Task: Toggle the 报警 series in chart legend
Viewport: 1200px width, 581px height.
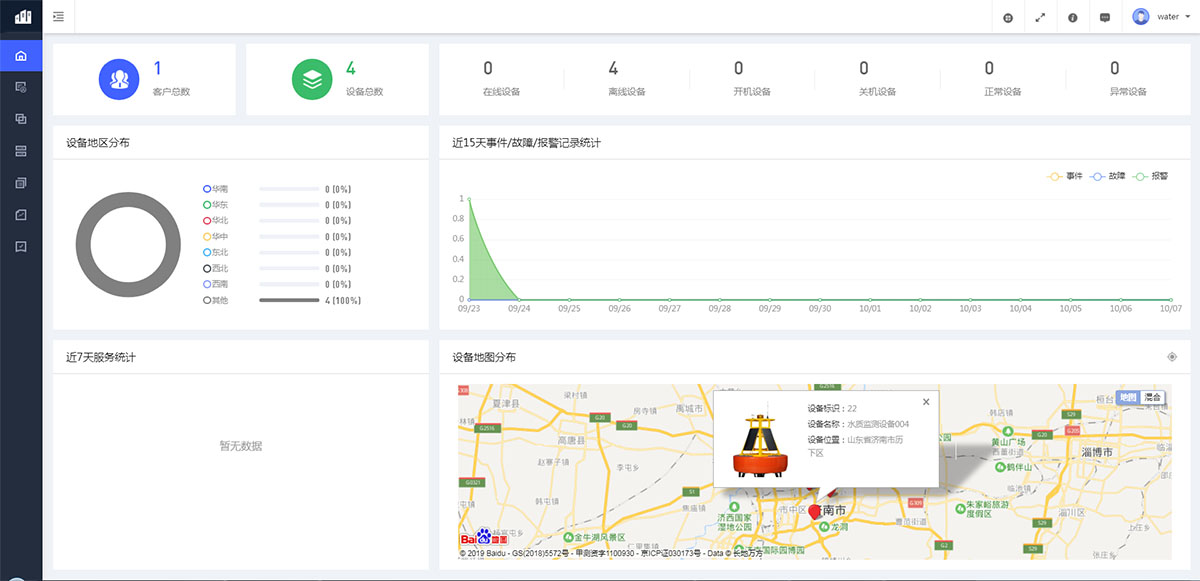Action: pyautogui.click(x=1151, y=176)
